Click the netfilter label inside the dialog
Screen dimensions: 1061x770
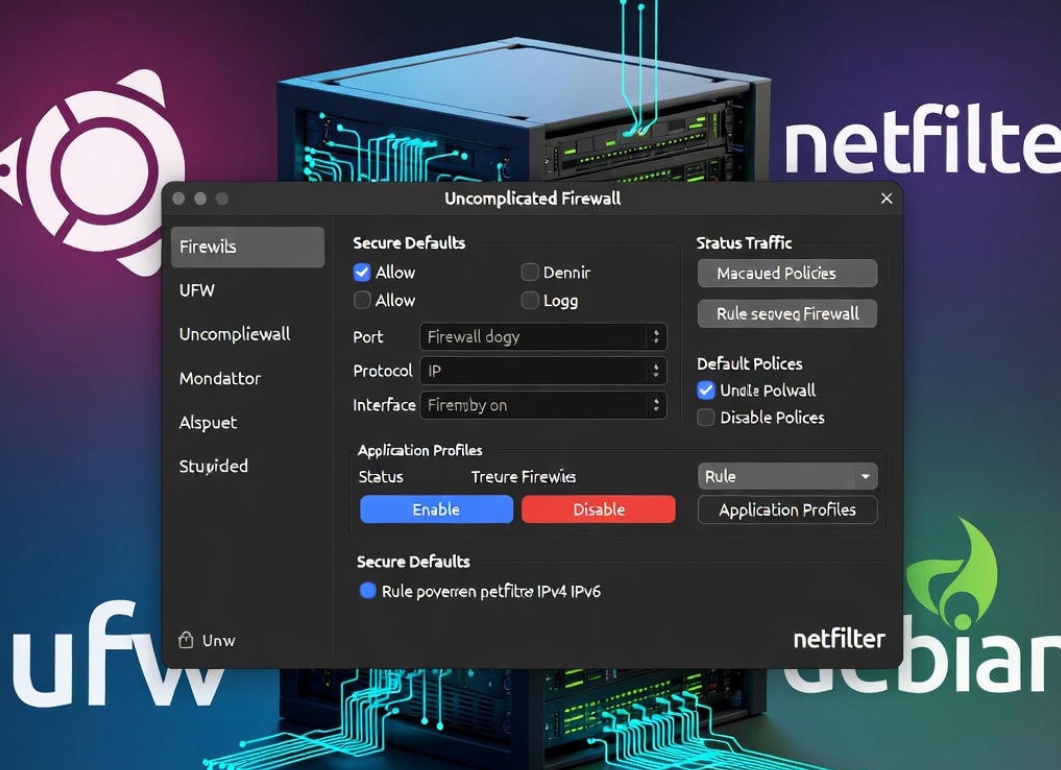point(839,639)
